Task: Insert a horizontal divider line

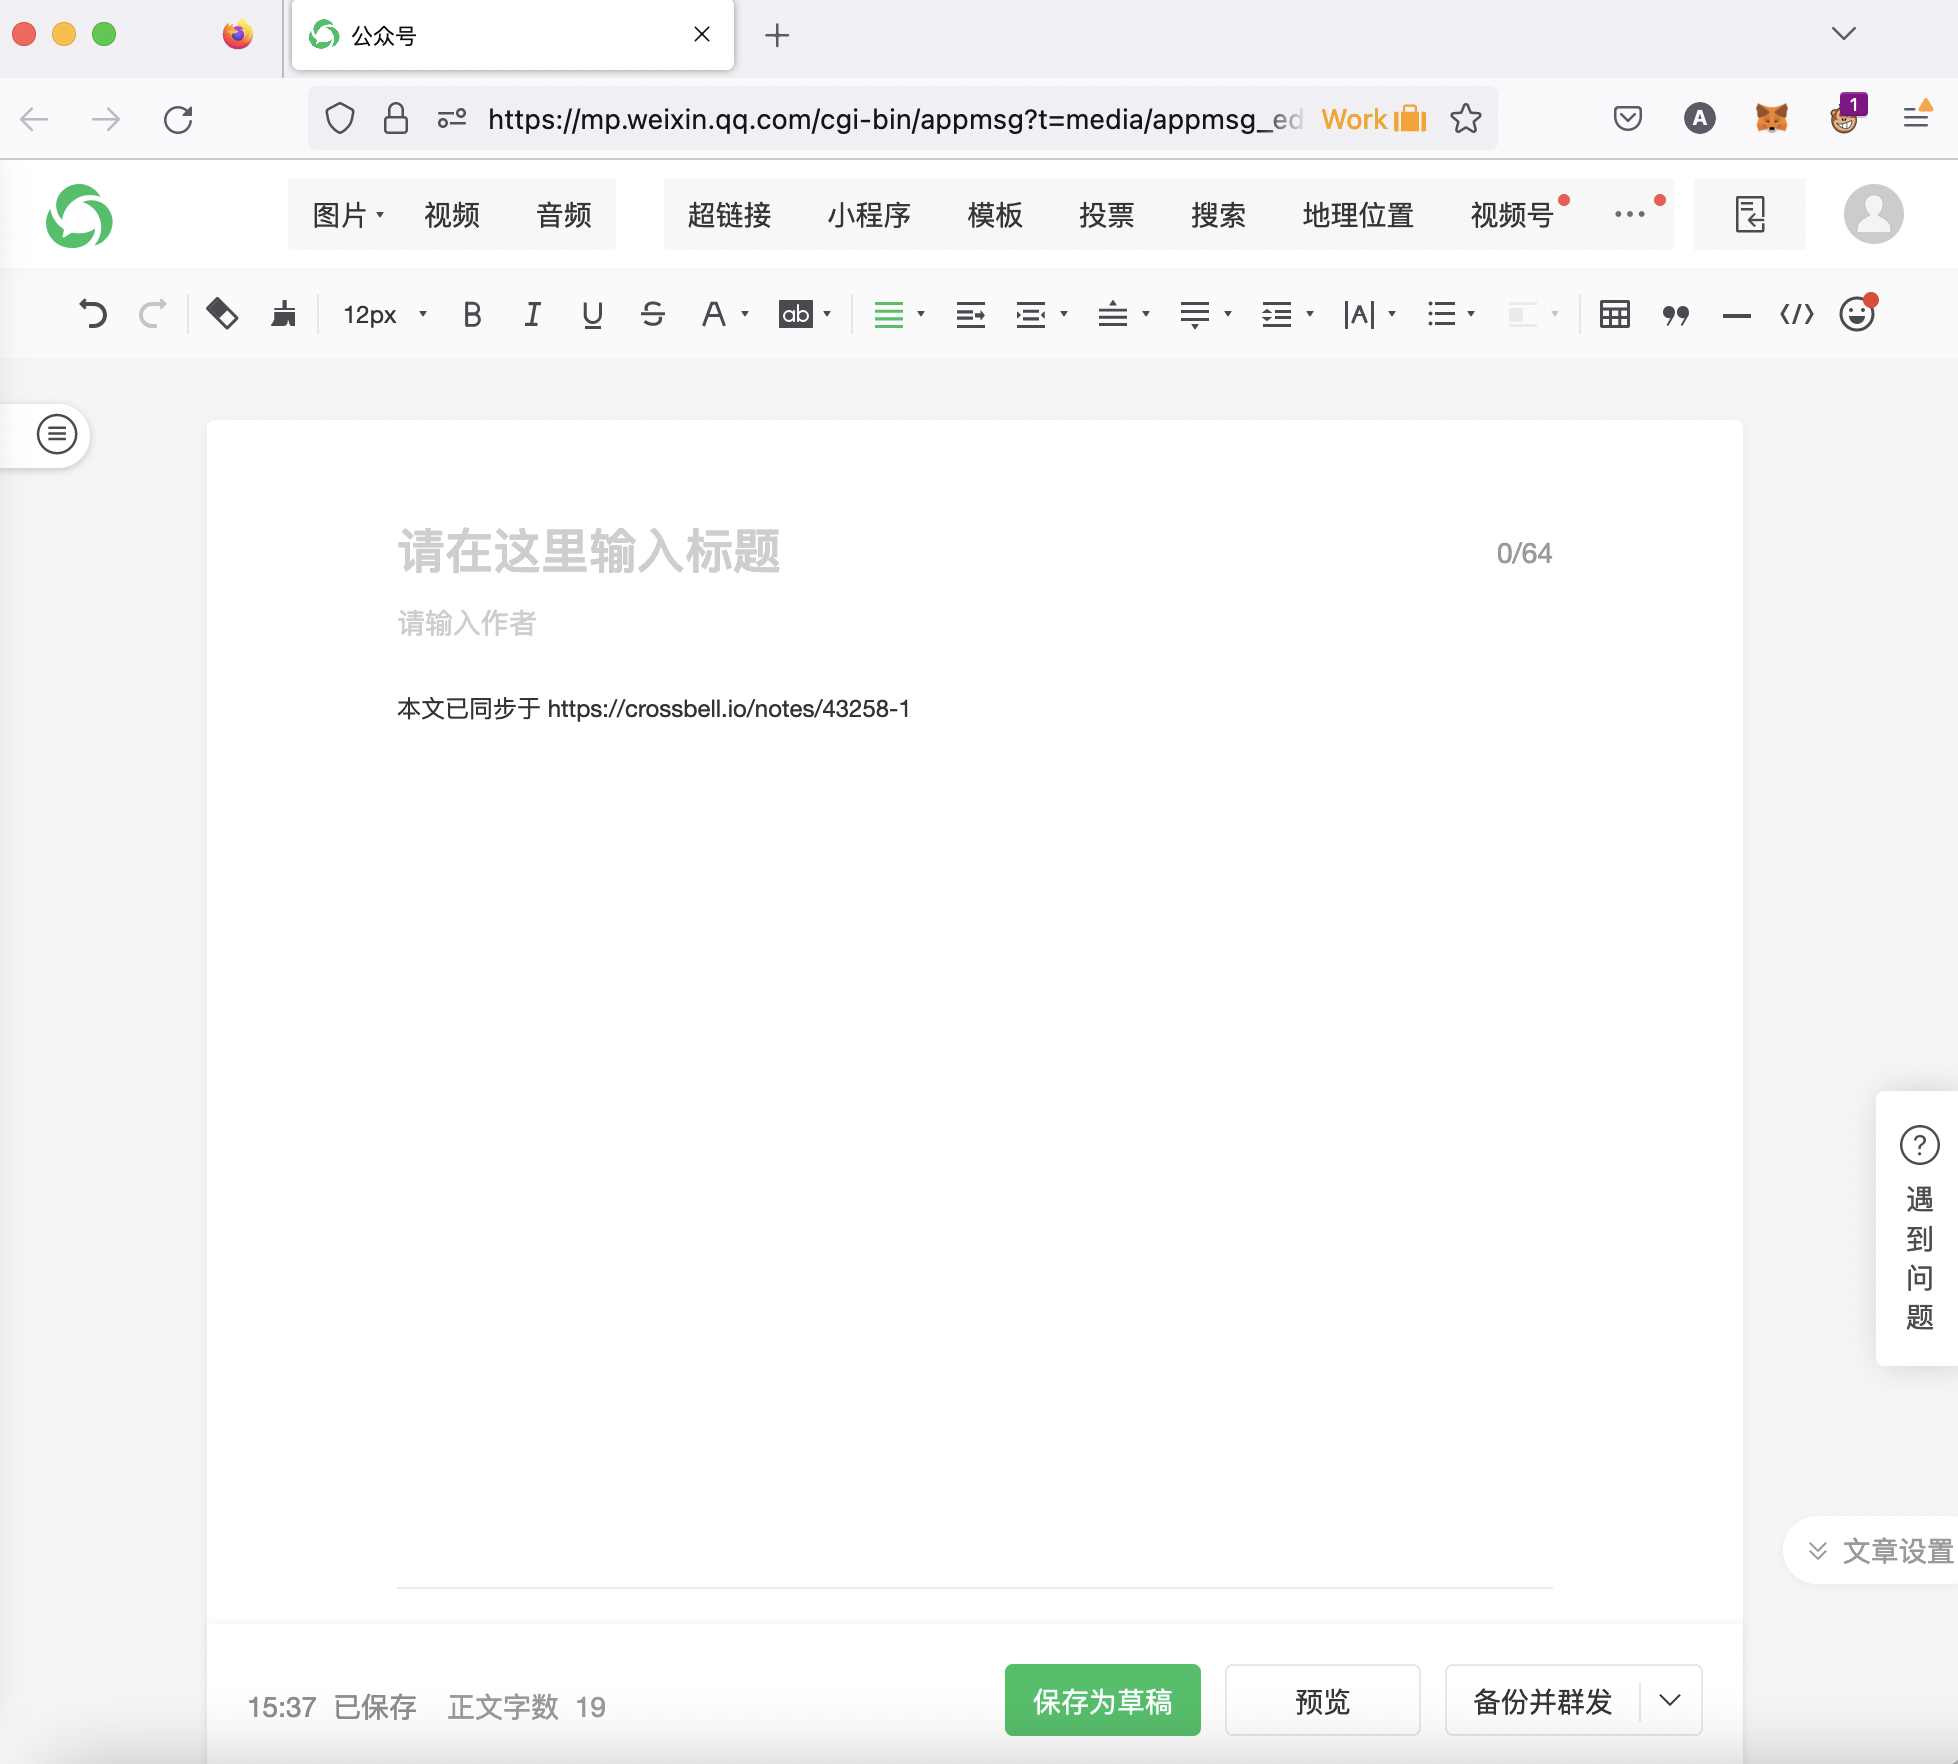Action: [x=1736, y=315]
